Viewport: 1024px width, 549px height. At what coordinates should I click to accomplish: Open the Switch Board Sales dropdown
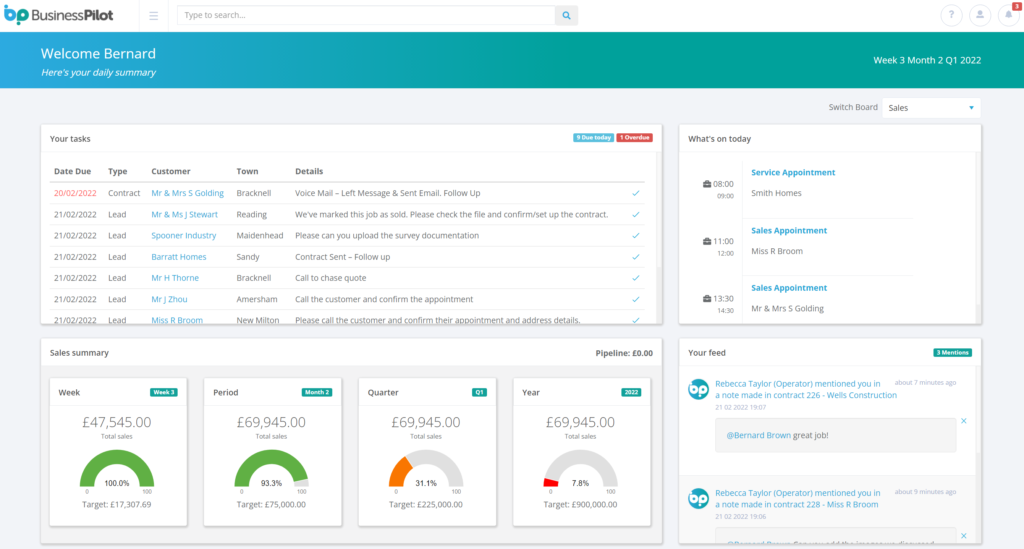(931, 108)
